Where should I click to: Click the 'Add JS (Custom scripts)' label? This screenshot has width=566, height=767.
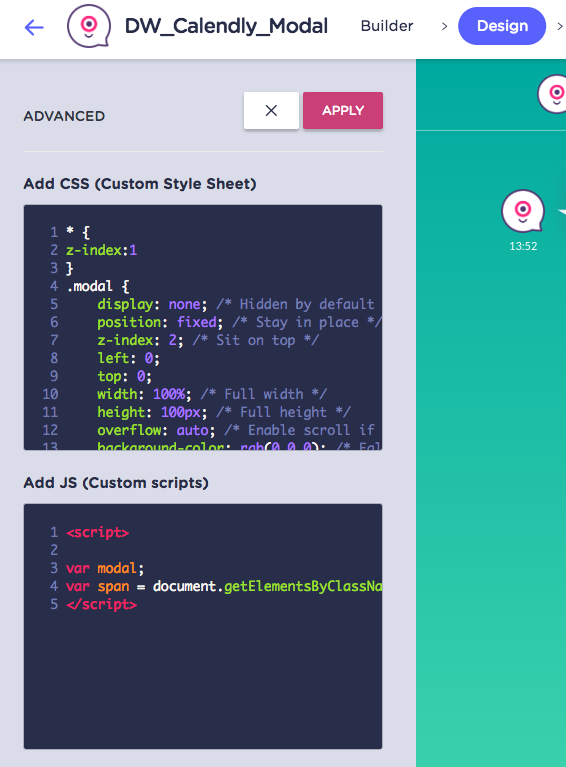116,483
